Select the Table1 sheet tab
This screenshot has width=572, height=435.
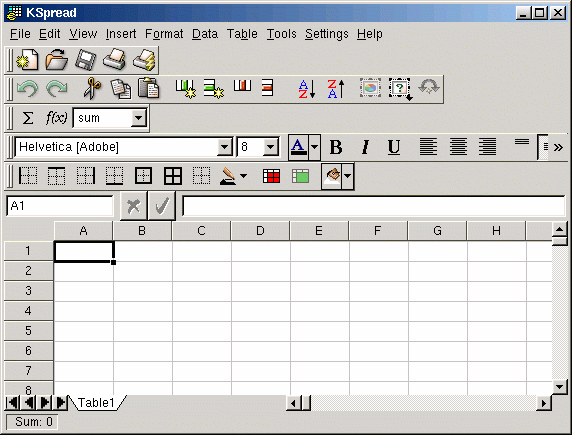click(x=96, y=403)
